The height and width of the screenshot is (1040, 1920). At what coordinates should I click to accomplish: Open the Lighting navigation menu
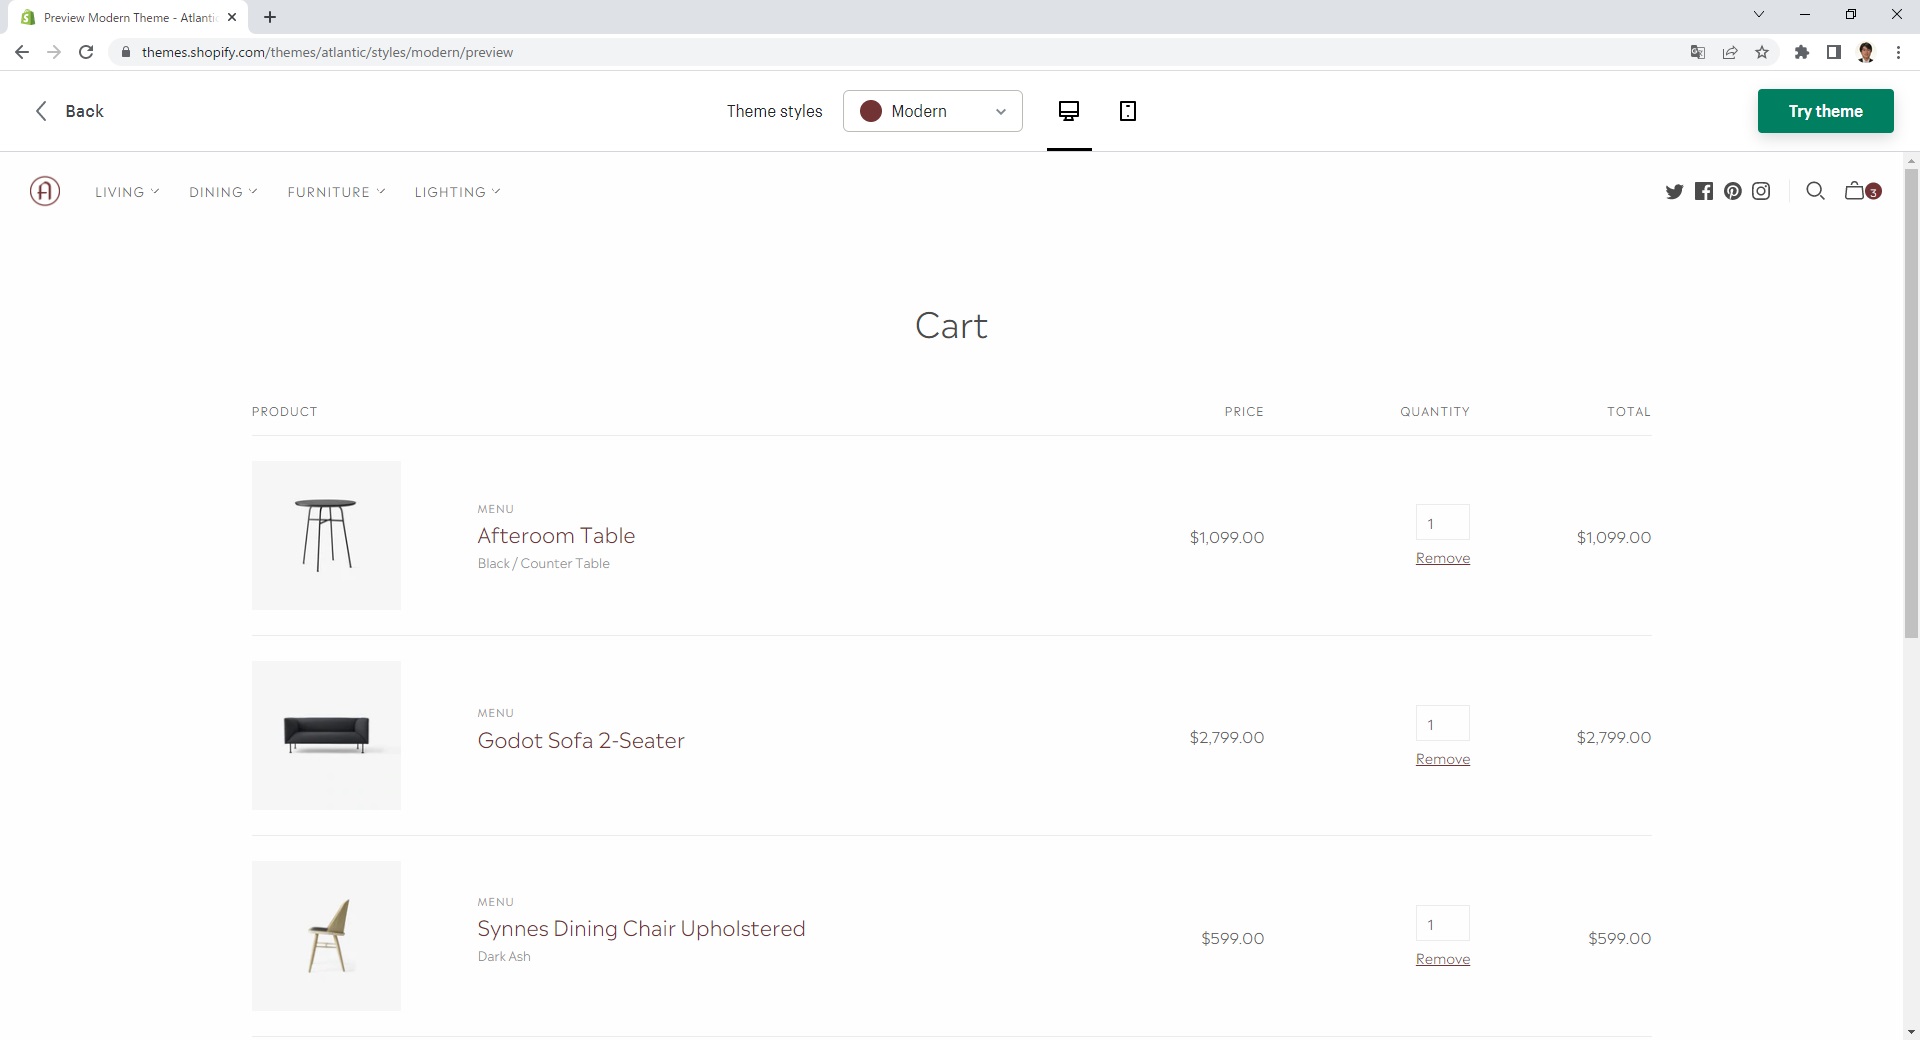click(457, 192)
